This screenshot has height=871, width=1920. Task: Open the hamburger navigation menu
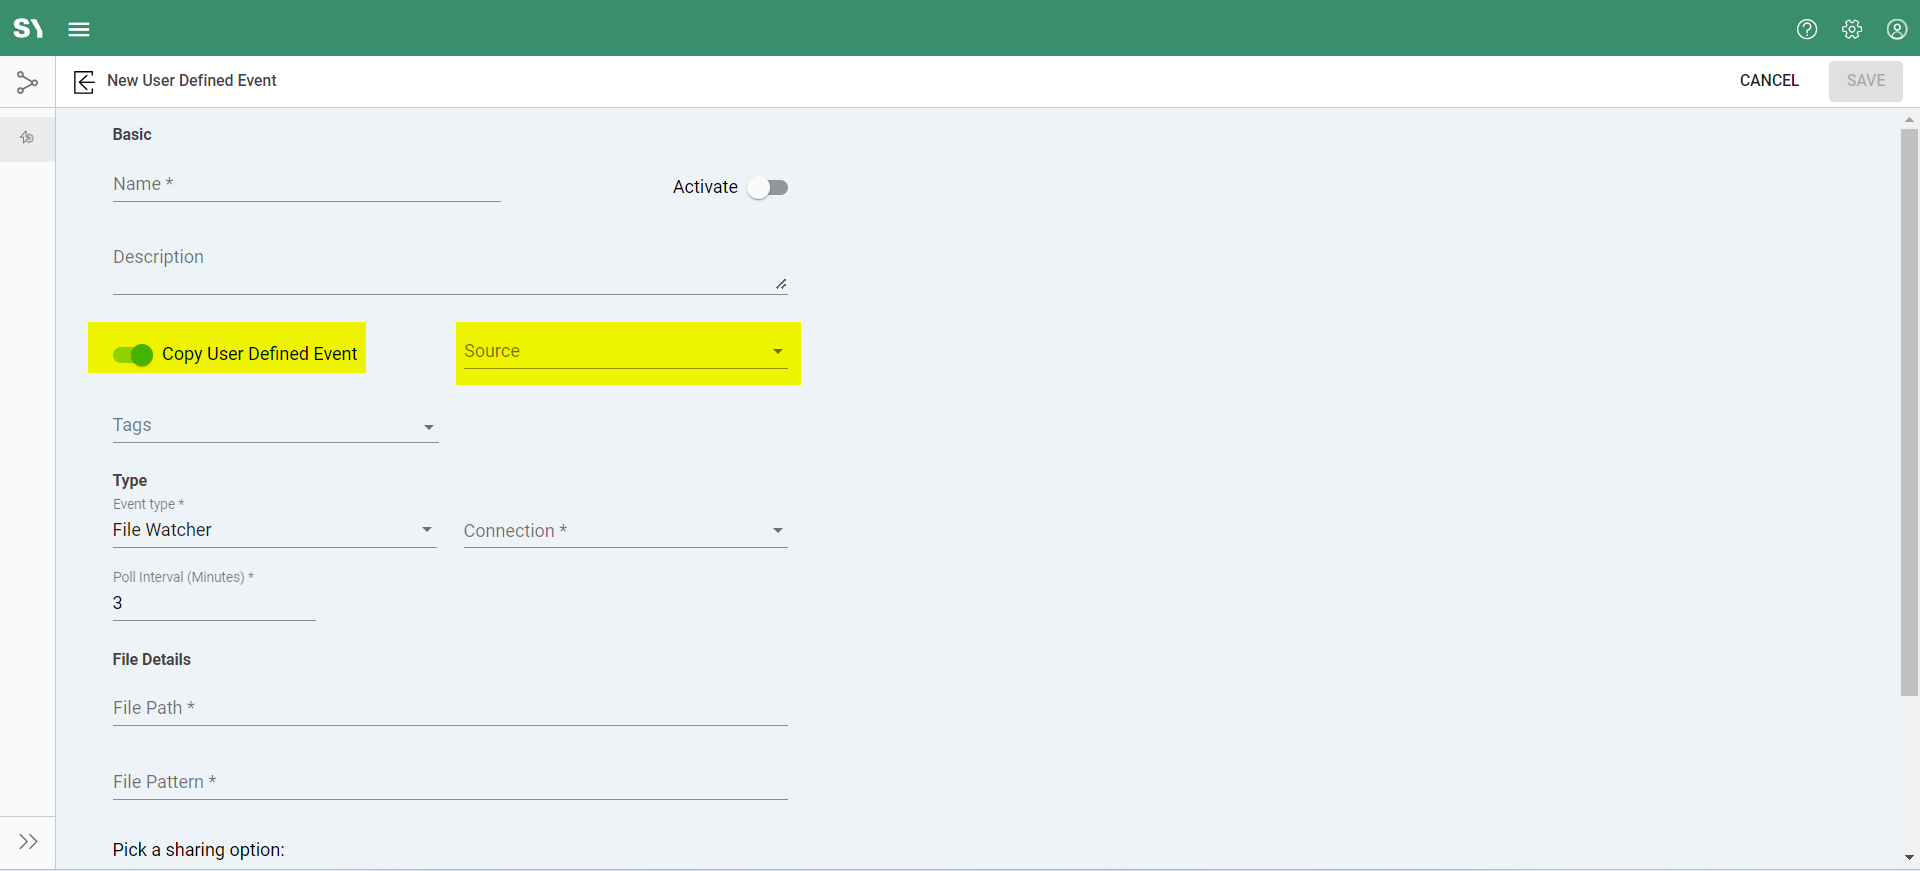pos(79,29)
